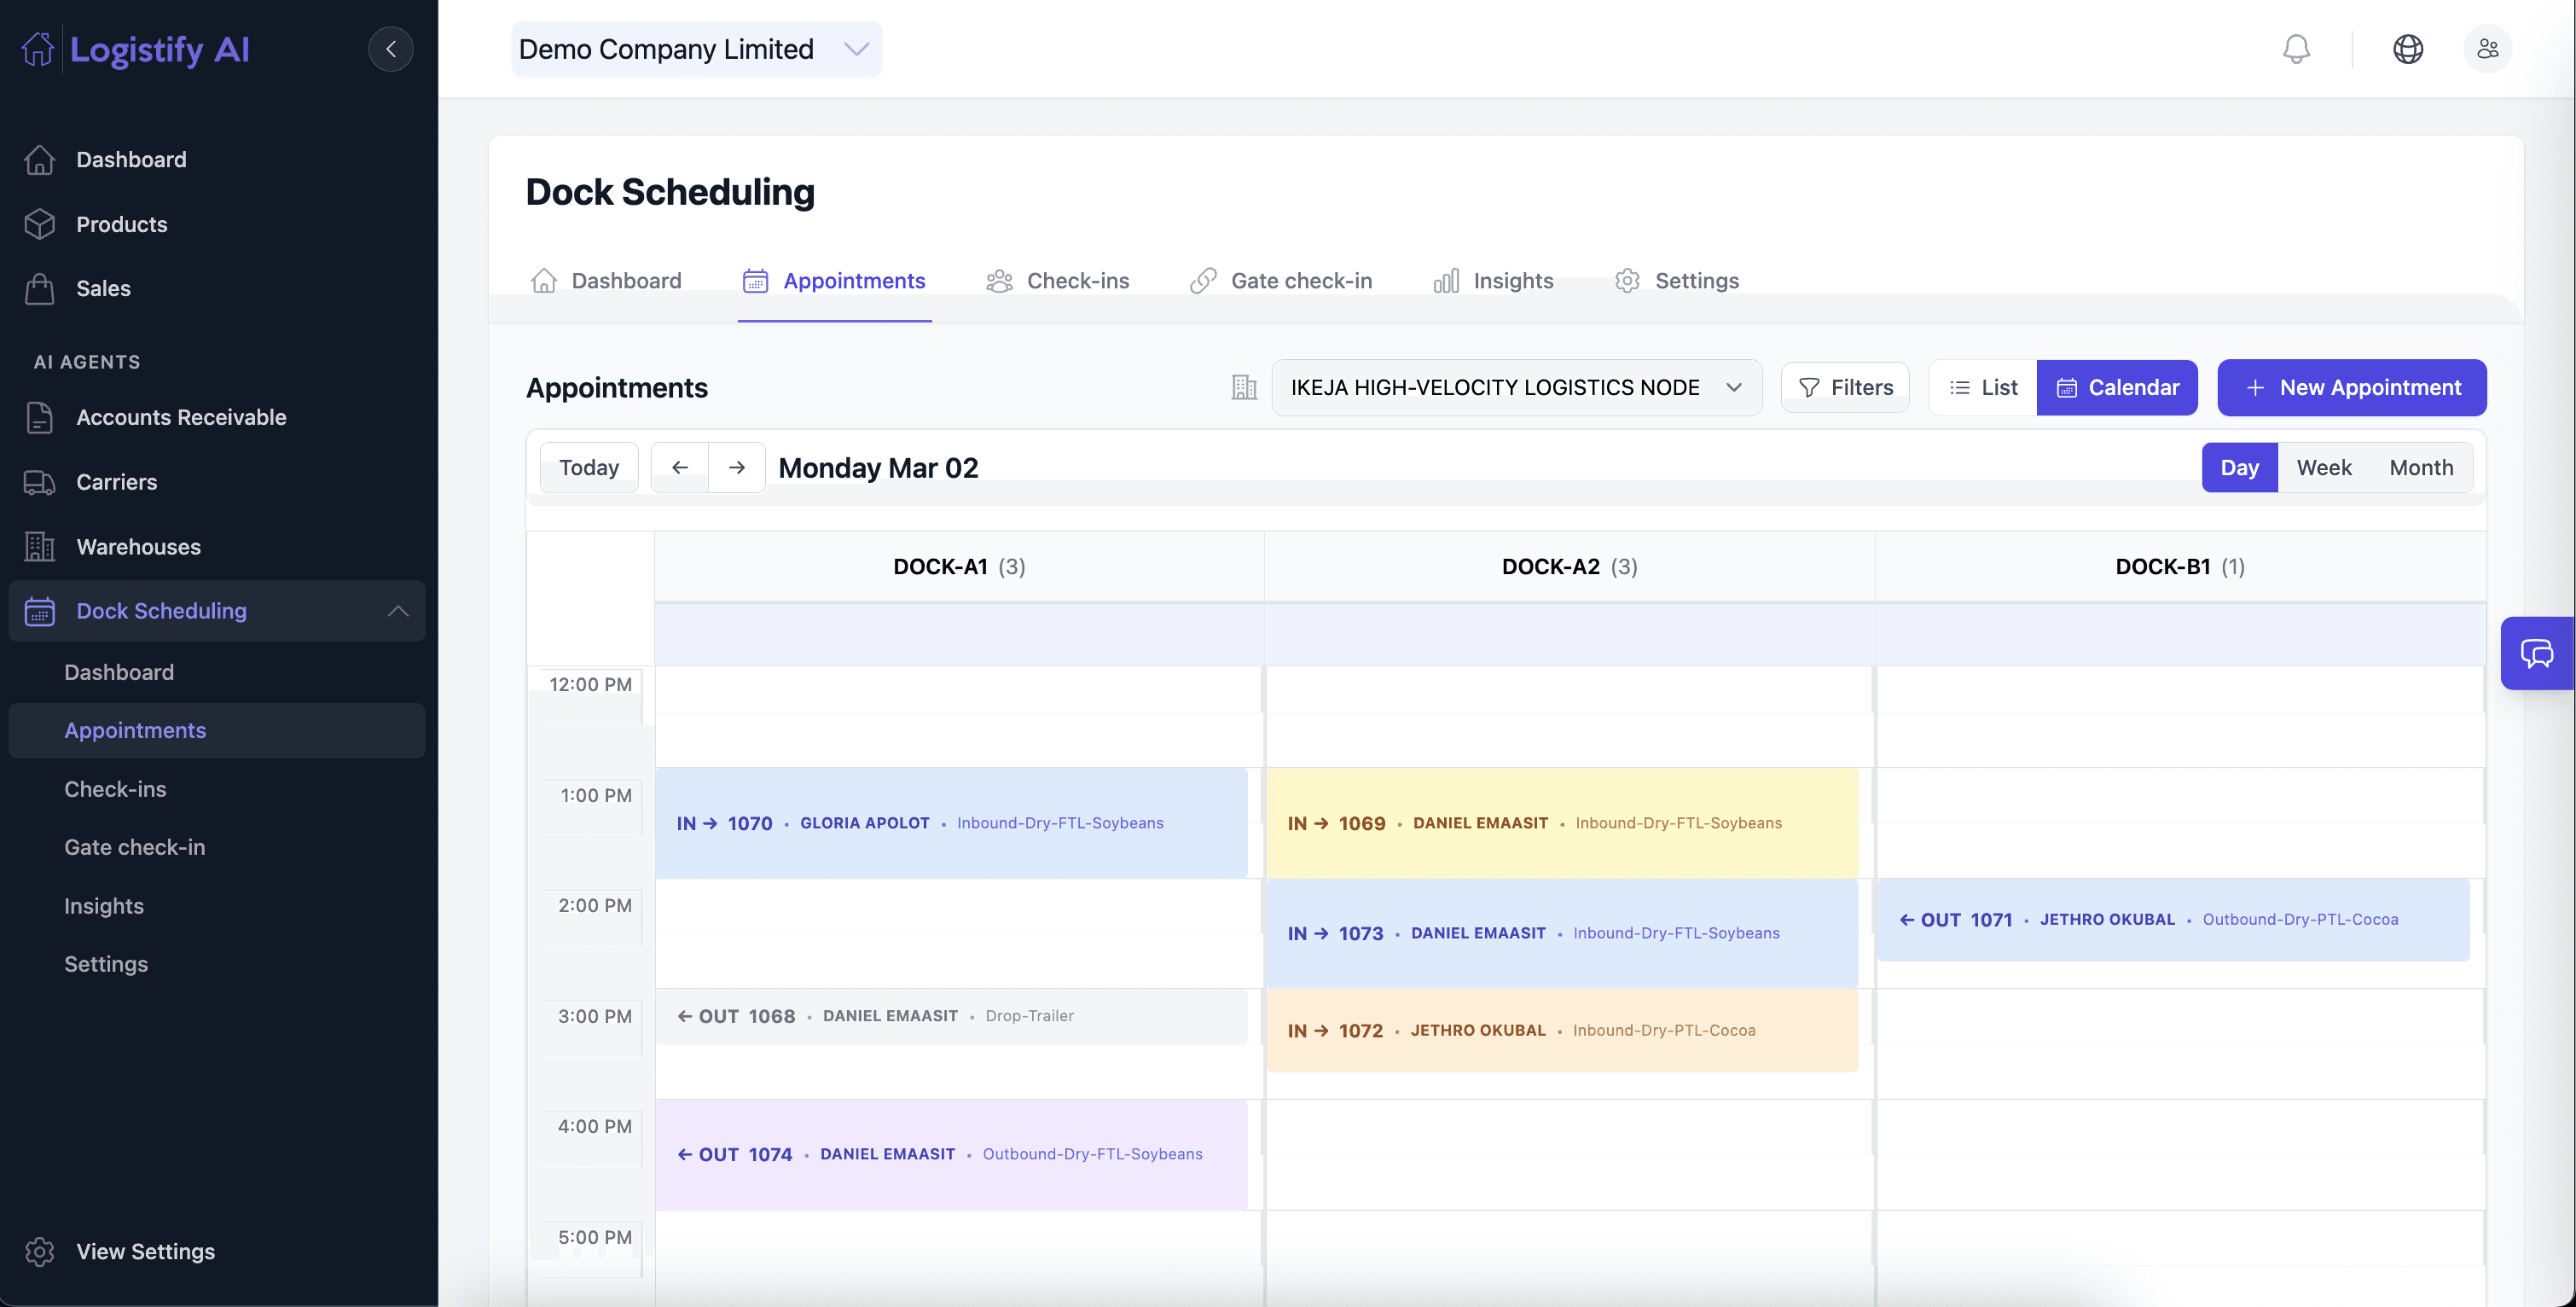Viewport: 2576px width, 1307px height.
Task: Open the notifications bell
Action: point(2296,49)
